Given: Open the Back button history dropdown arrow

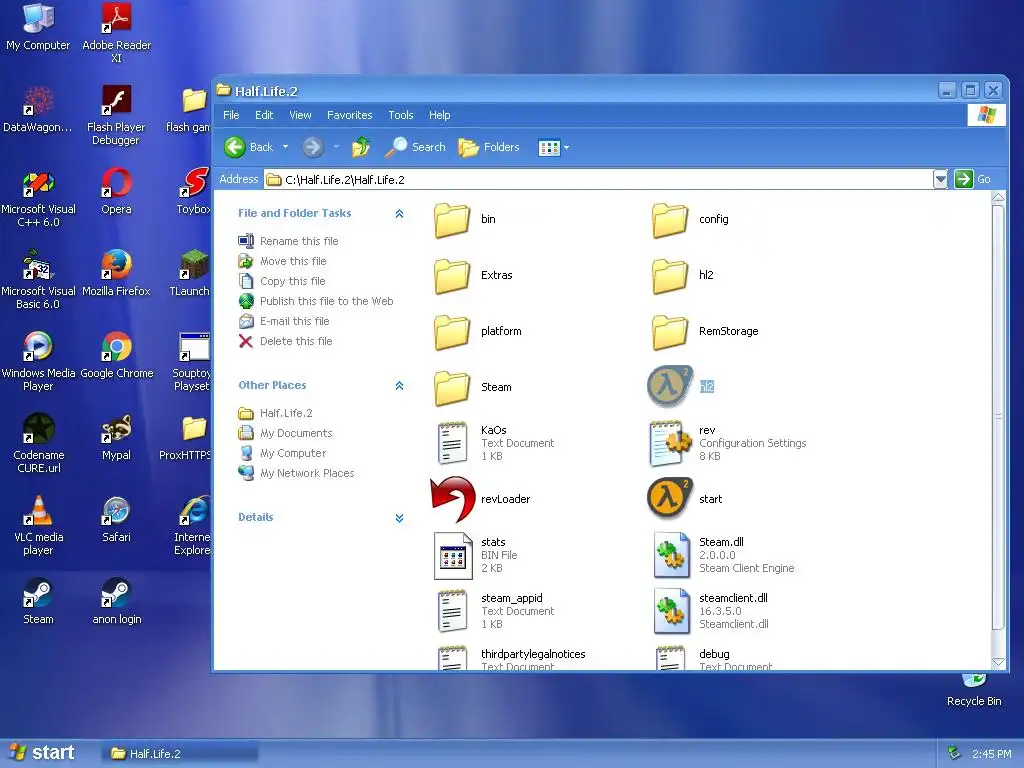Looking at the screenshot, I should [x=285, y=147].
